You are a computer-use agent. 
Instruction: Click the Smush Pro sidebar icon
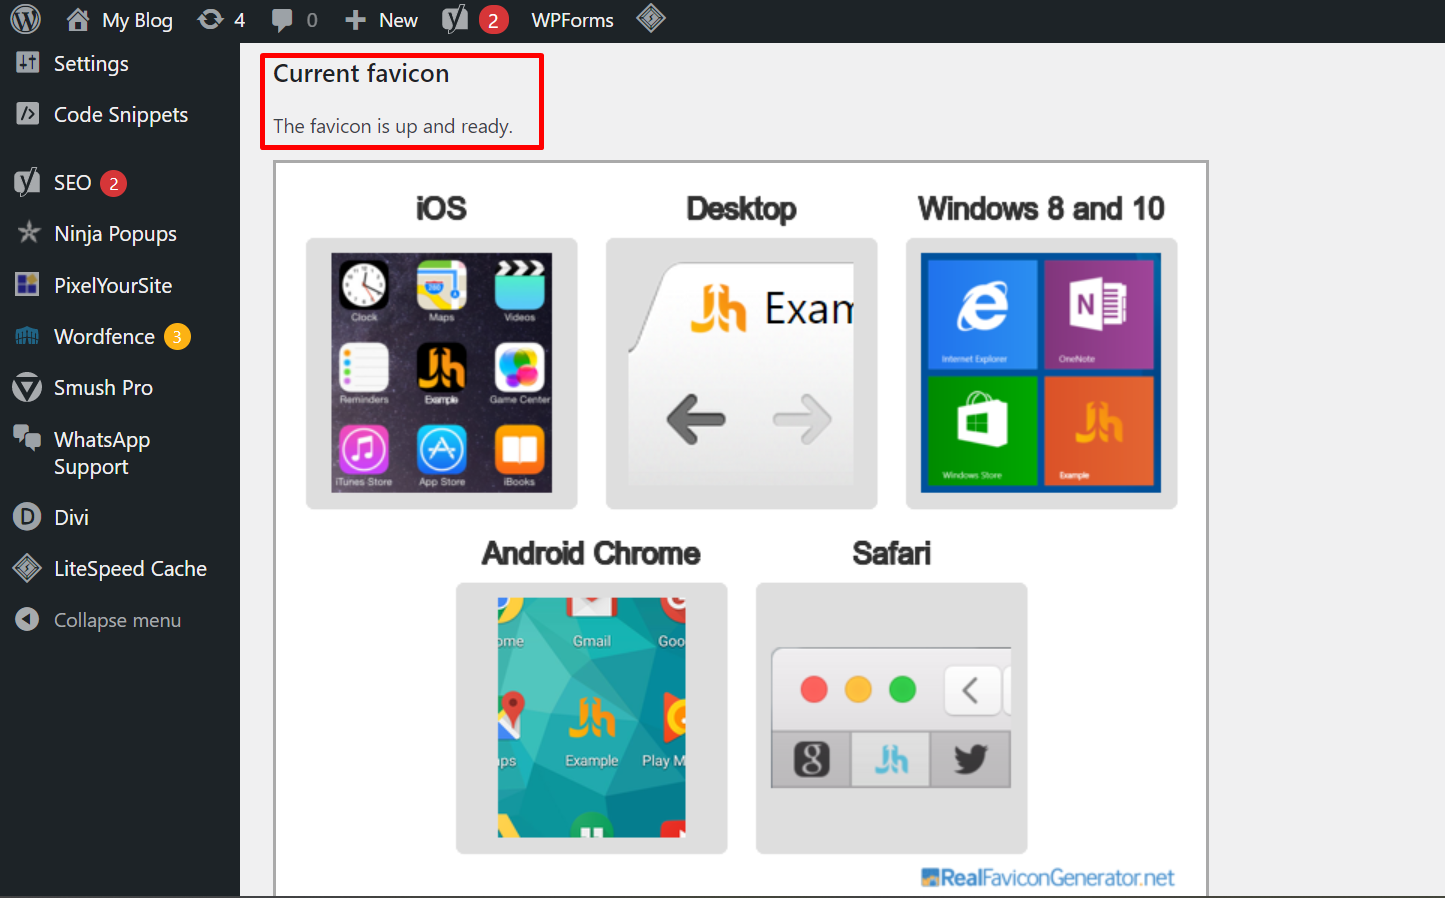27,387
